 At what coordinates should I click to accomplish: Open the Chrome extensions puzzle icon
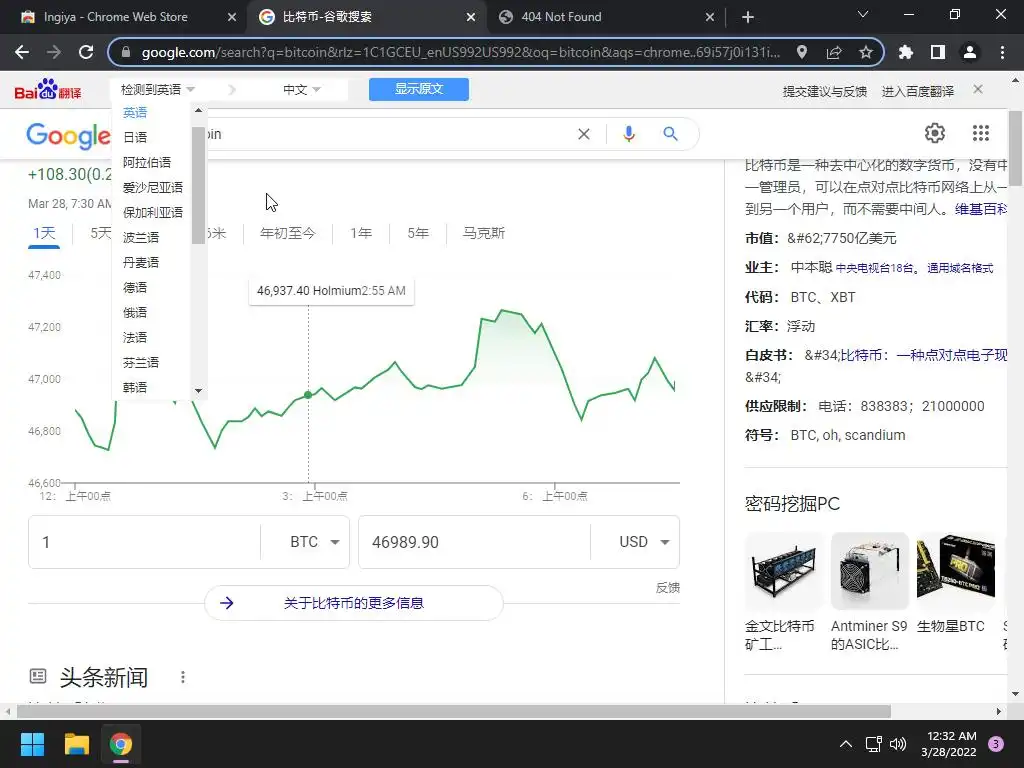pyautogui.click(x=906, y=52)
